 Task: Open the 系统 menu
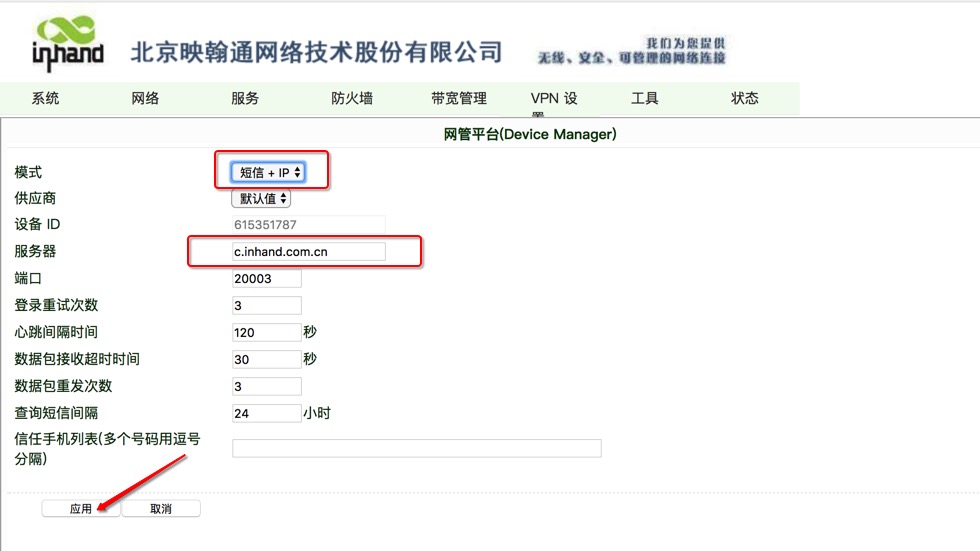[46, 98]
